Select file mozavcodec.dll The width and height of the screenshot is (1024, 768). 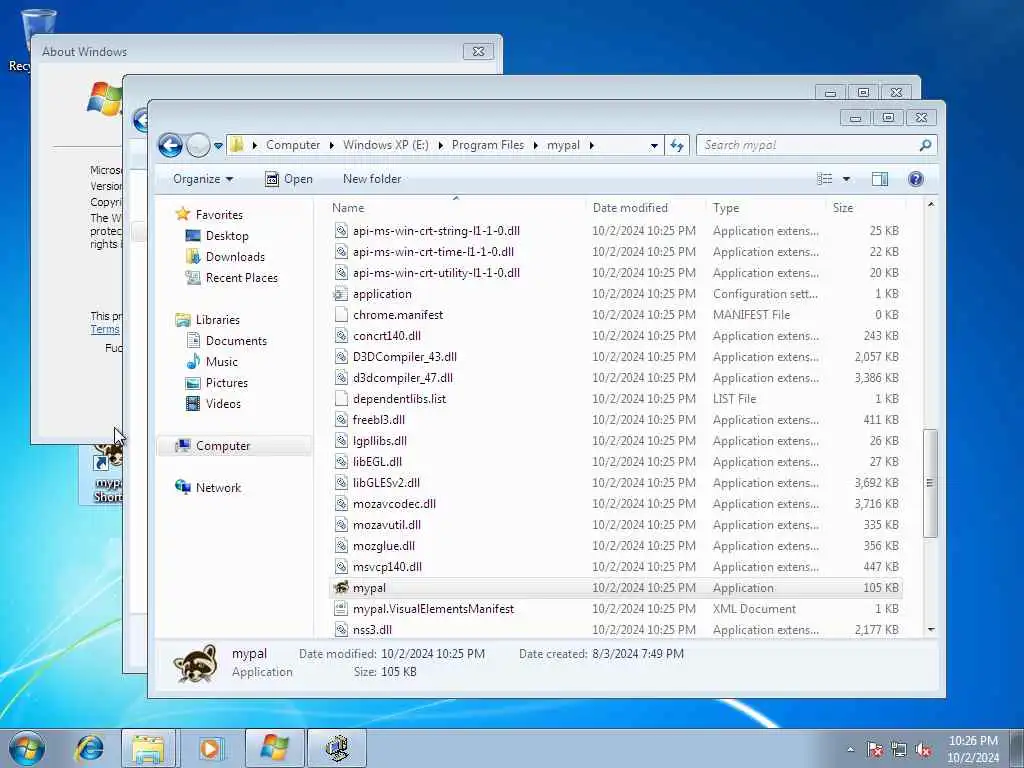(x=394, y=504)
